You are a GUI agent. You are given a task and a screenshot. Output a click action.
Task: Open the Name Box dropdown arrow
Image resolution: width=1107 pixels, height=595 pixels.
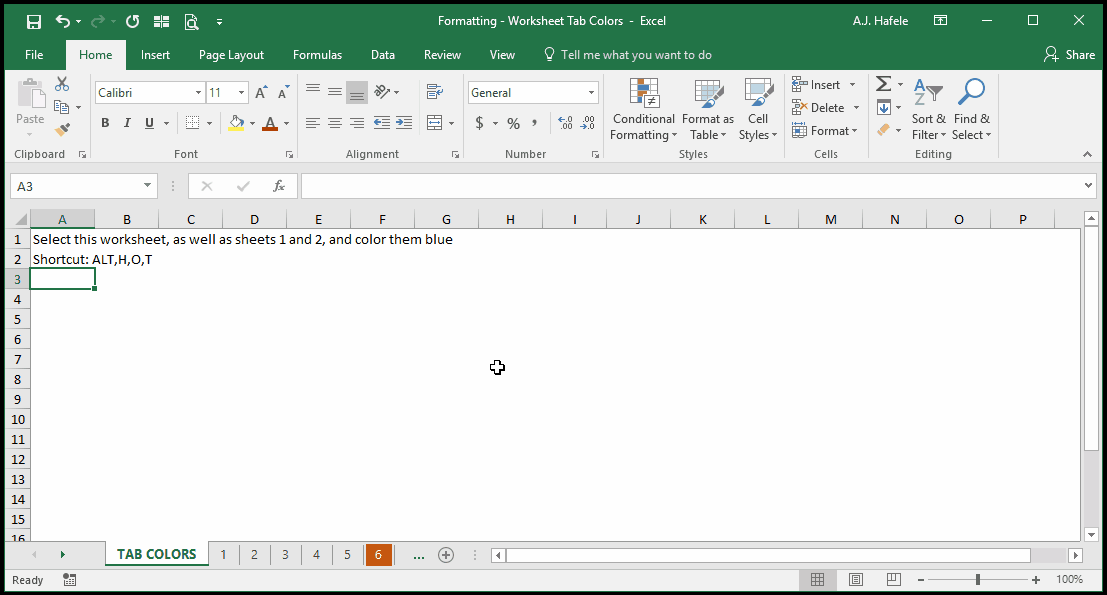tap(147, 186)
